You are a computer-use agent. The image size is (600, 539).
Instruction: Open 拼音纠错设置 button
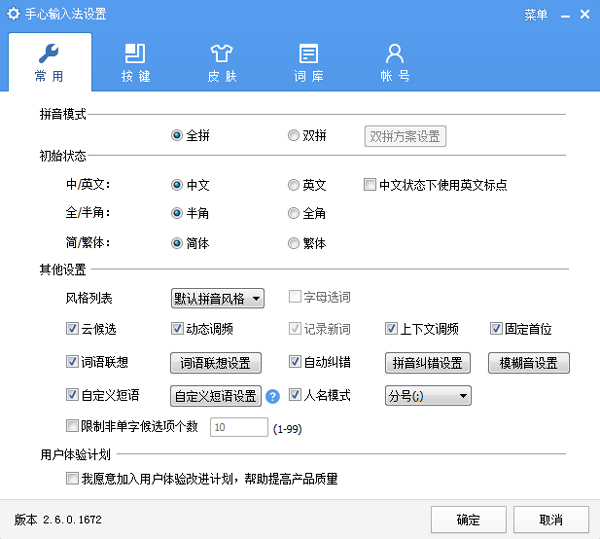[x=428, y=363]
